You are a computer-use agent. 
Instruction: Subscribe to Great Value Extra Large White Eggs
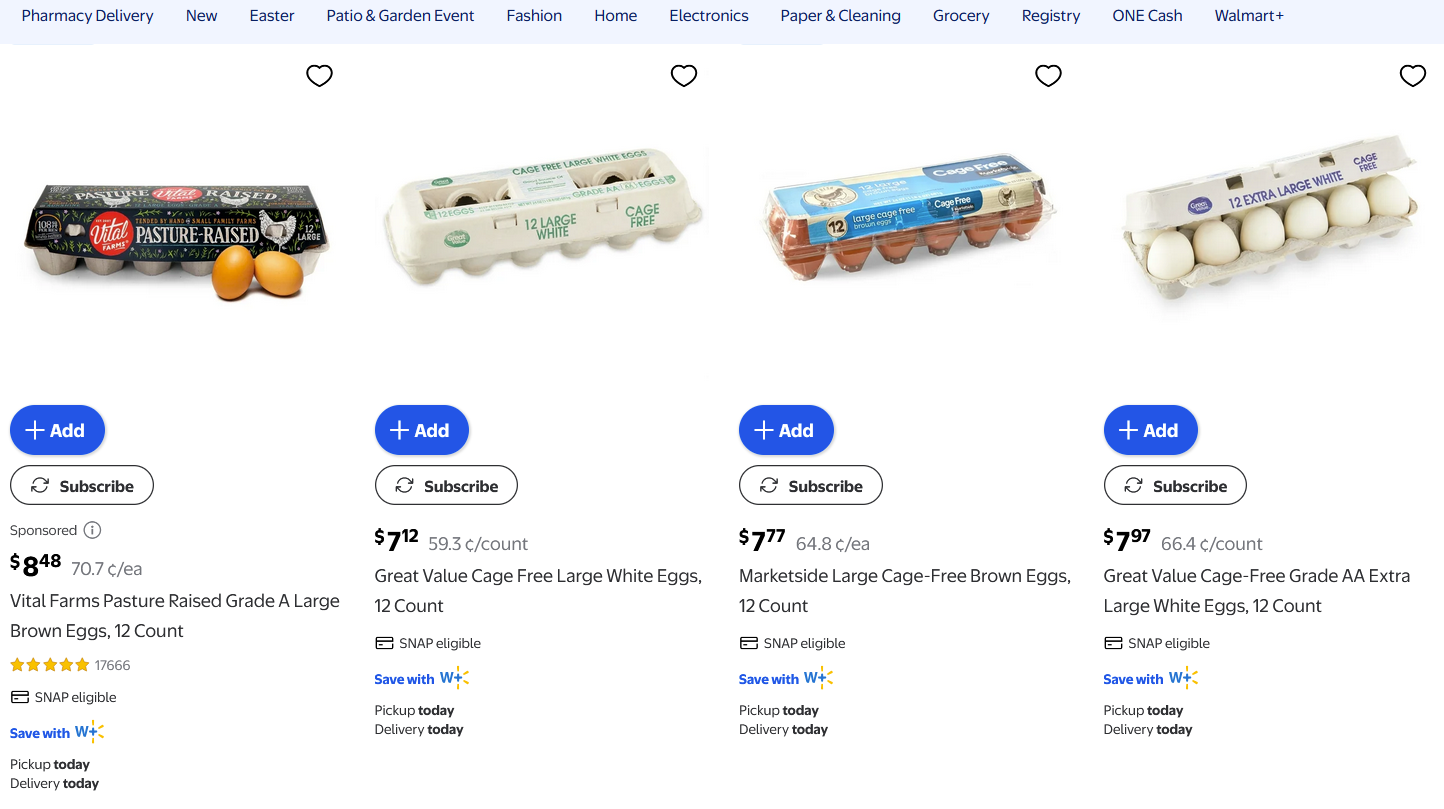click(1175, 486)
